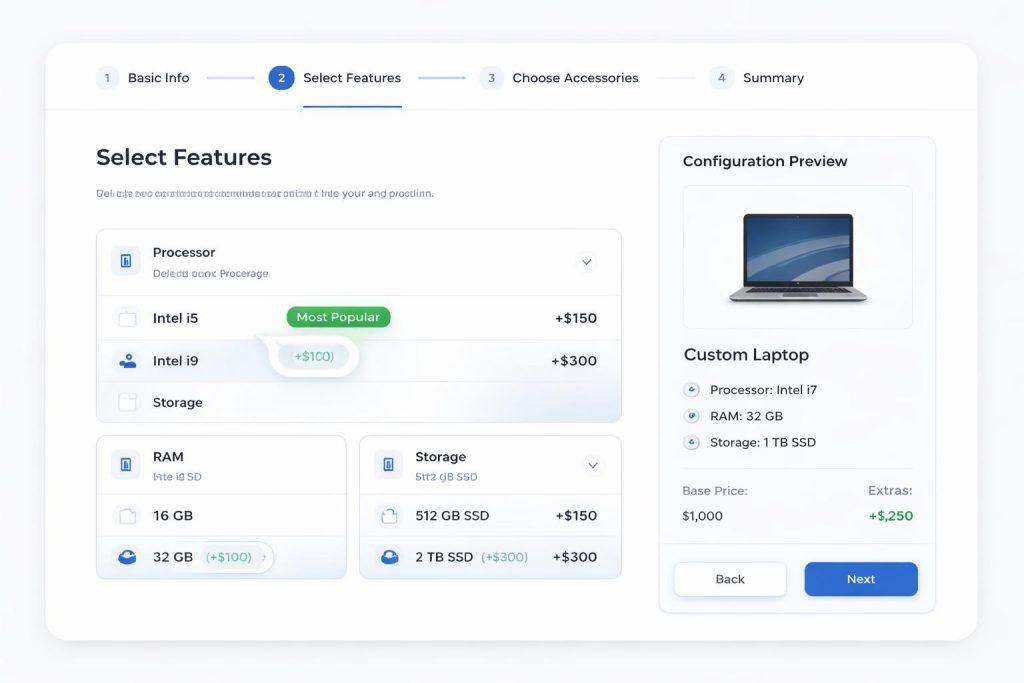Check the 16 GB RAM option
1024x683 pixels.
point(127,516)
